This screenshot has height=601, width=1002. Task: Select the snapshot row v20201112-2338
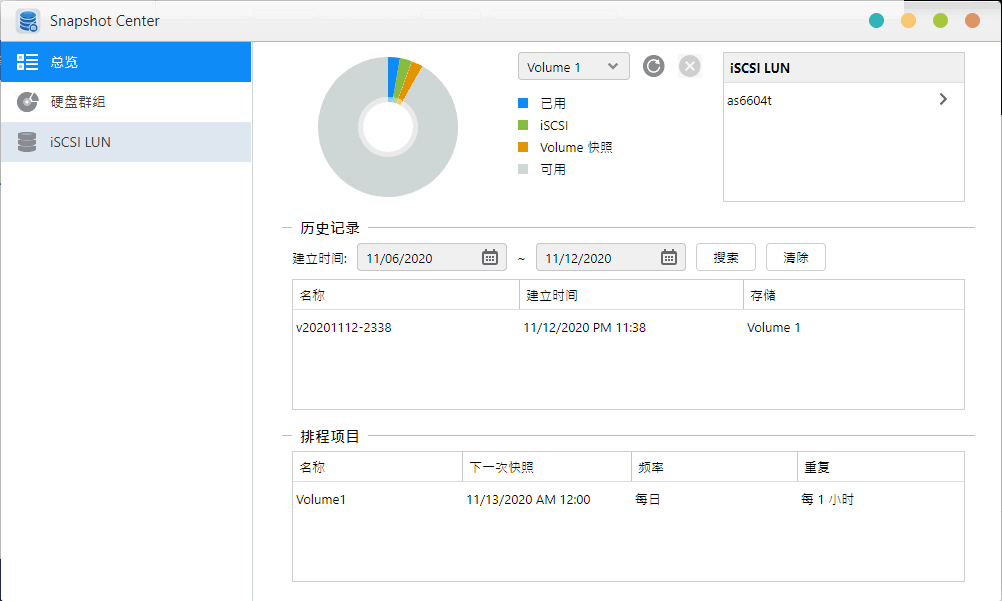click(340, 327)
